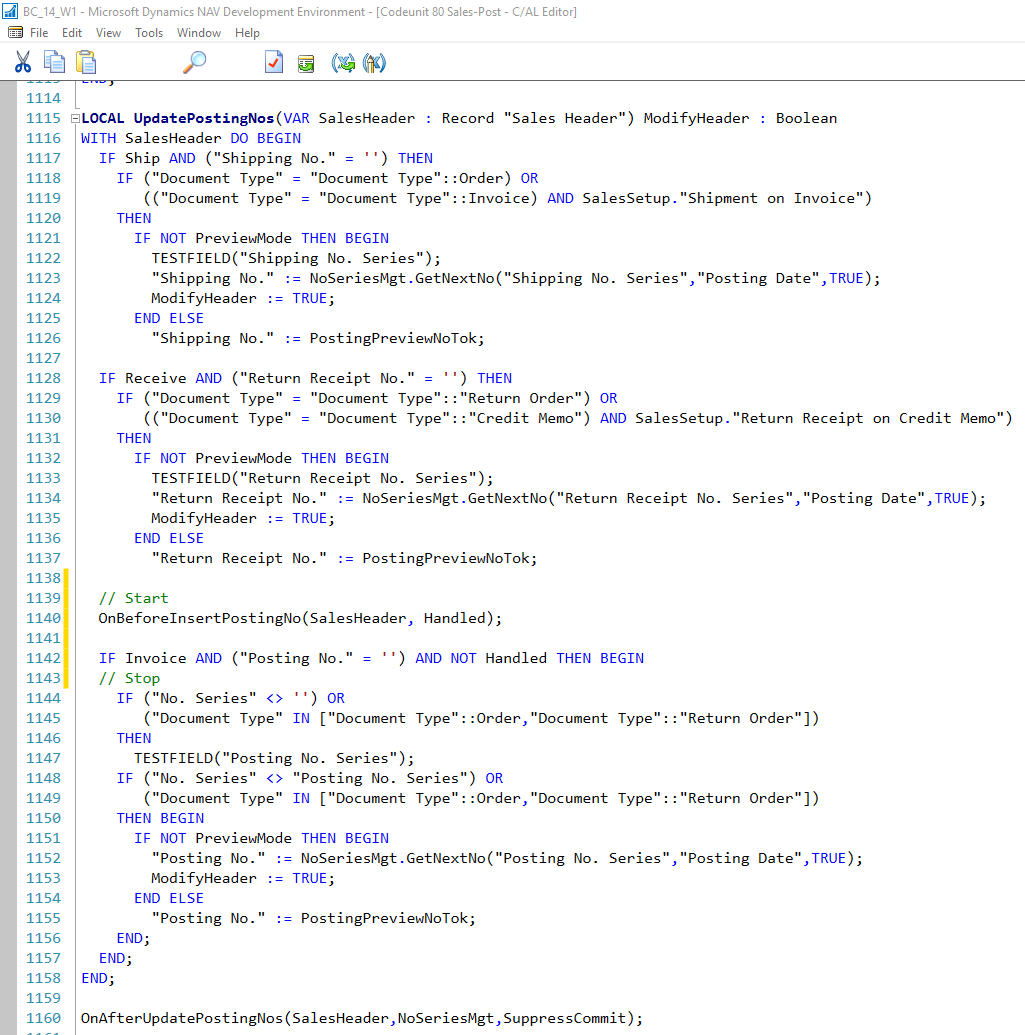Open the Edit menu
The width and height of the screenshot is (1025, 1035).
tap(71, 32)
